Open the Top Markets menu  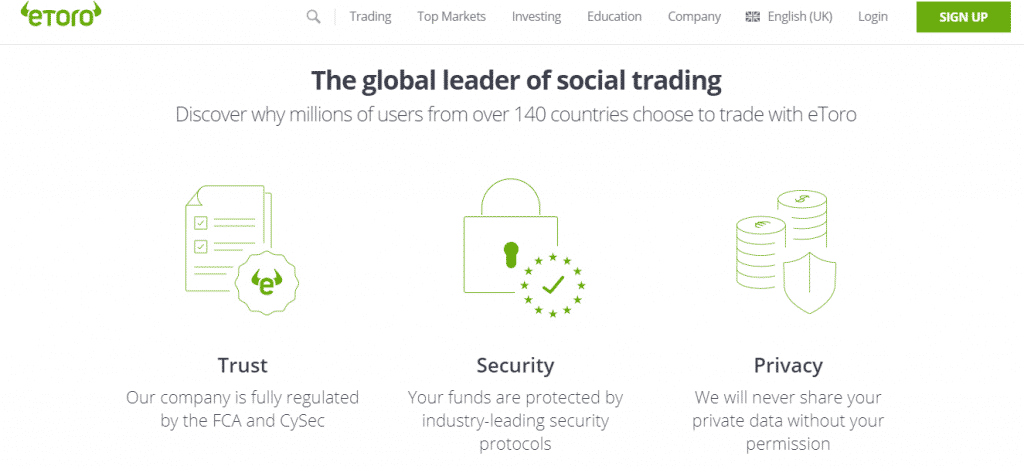[451, 17]
